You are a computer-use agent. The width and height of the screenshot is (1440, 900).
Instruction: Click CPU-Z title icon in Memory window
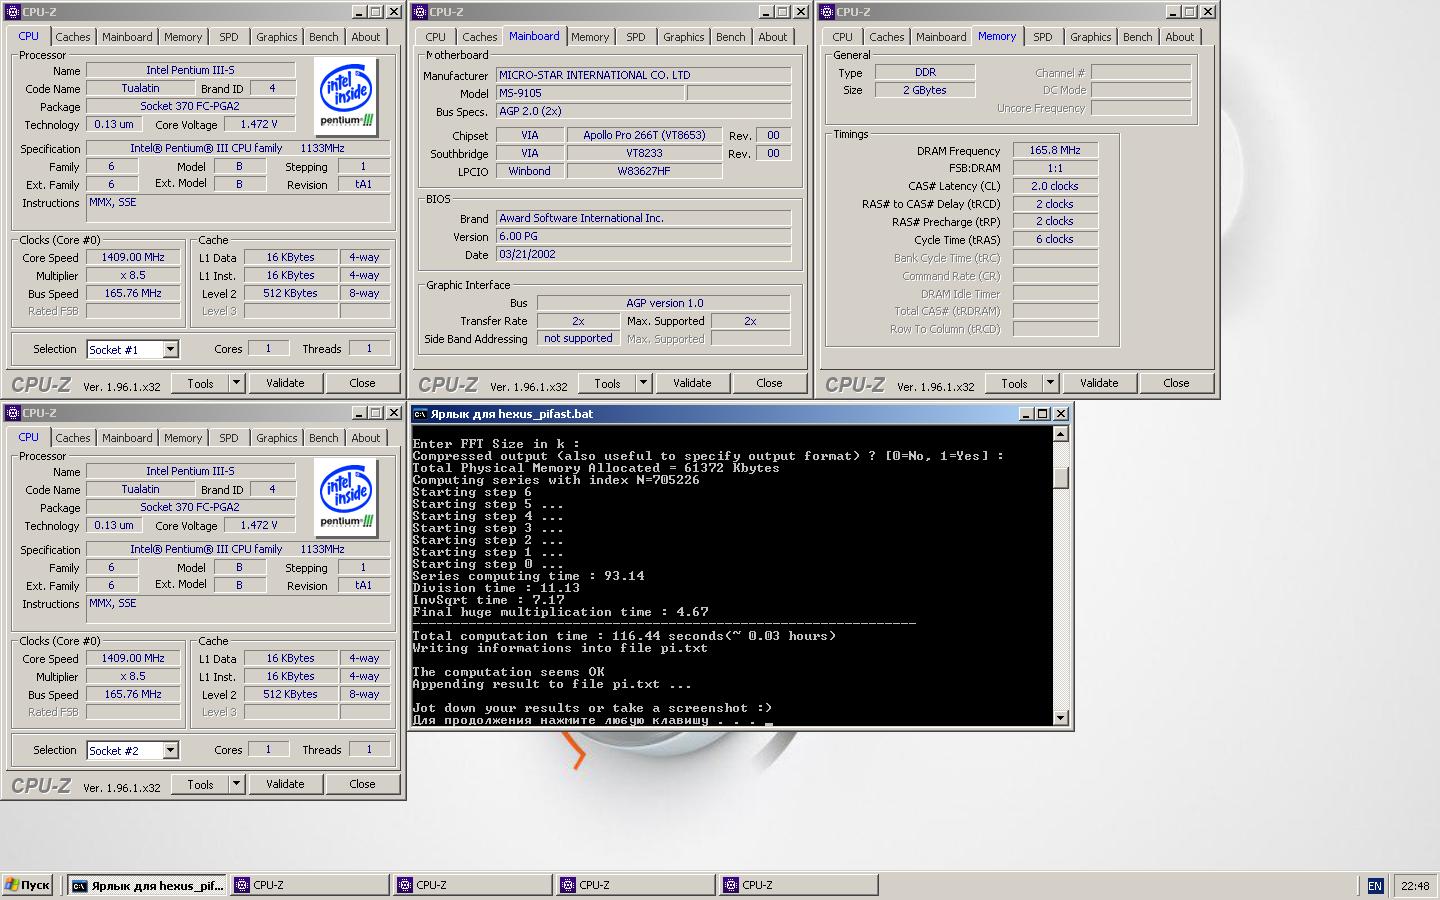tap(827, 12)
